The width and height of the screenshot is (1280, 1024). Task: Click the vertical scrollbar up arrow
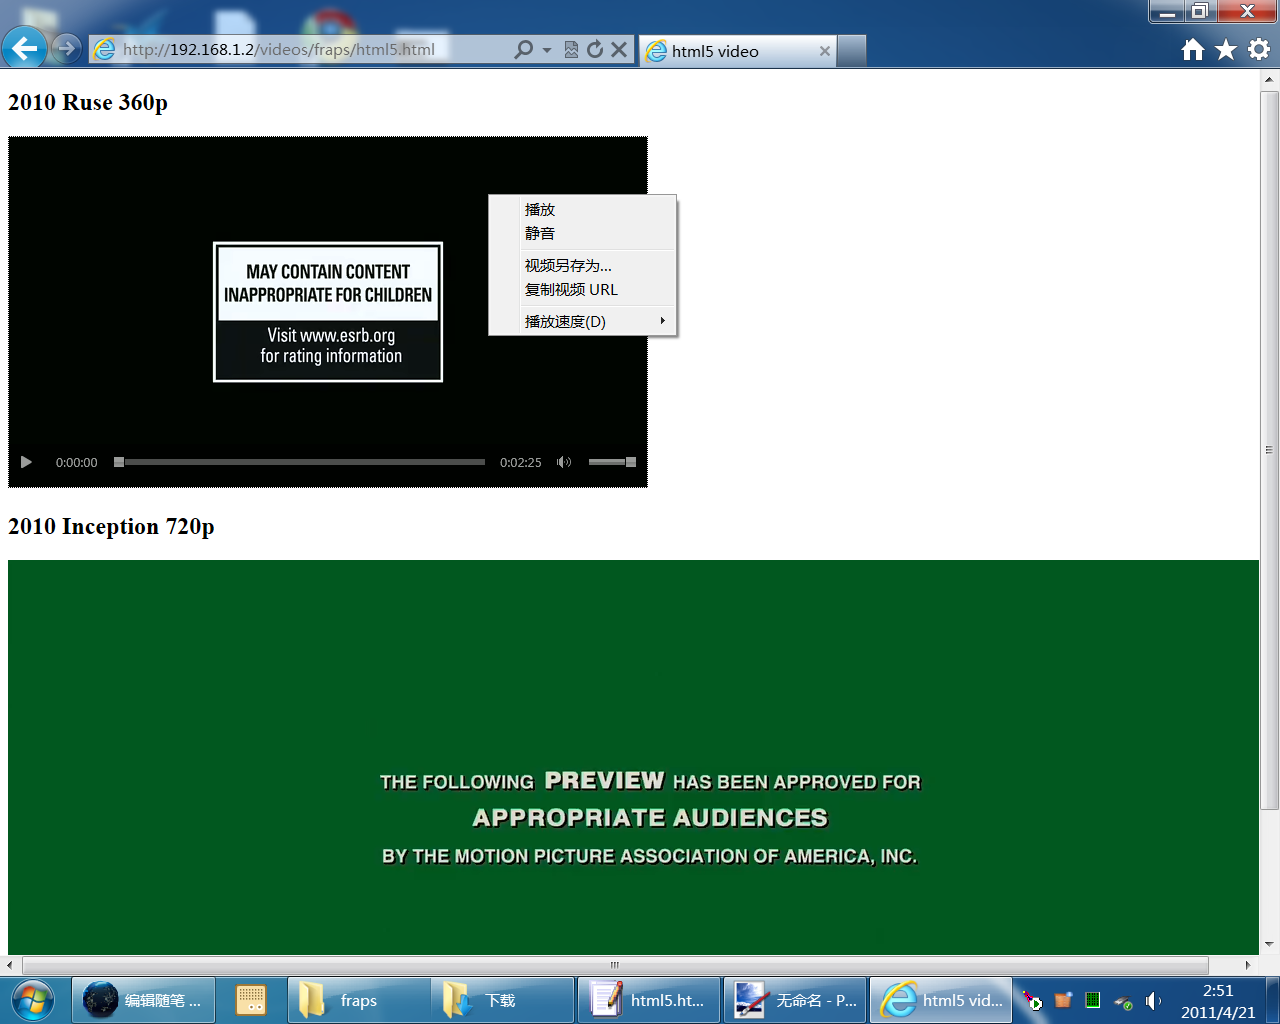coord(1269,79)
